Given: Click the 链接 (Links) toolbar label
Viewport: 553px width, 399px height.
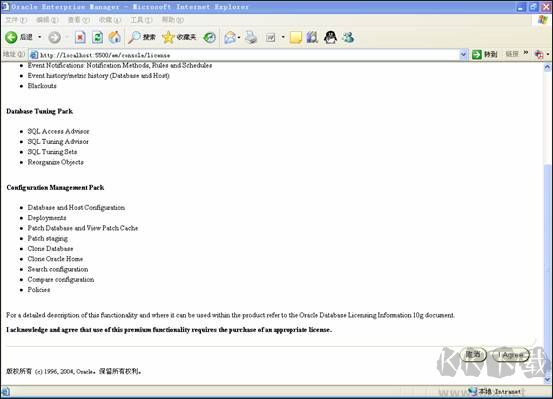Looking at the screenshot, I should (x=512, y=54).
